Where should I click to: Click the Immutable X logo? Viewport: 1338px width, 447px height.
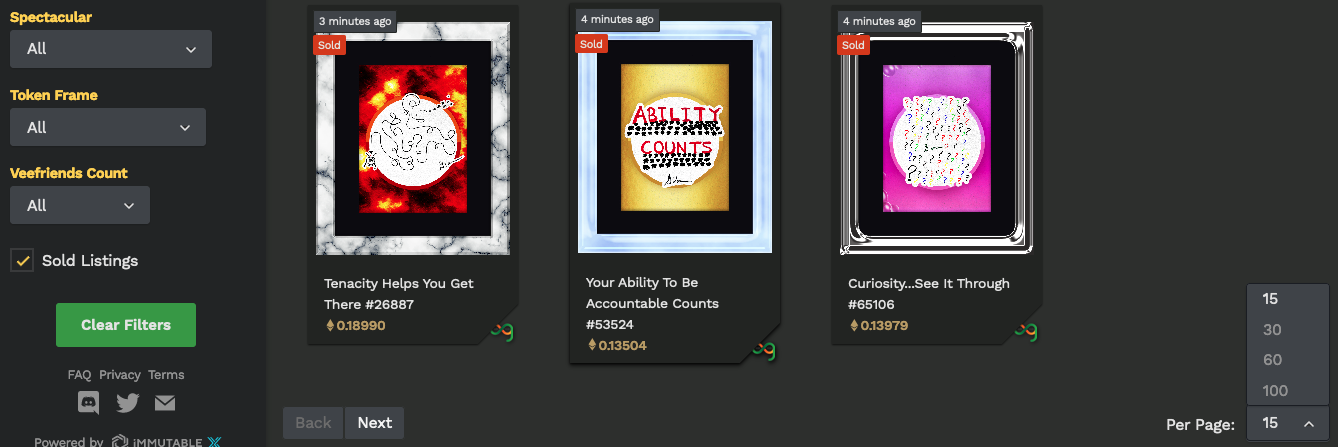[x=165, y=441]
